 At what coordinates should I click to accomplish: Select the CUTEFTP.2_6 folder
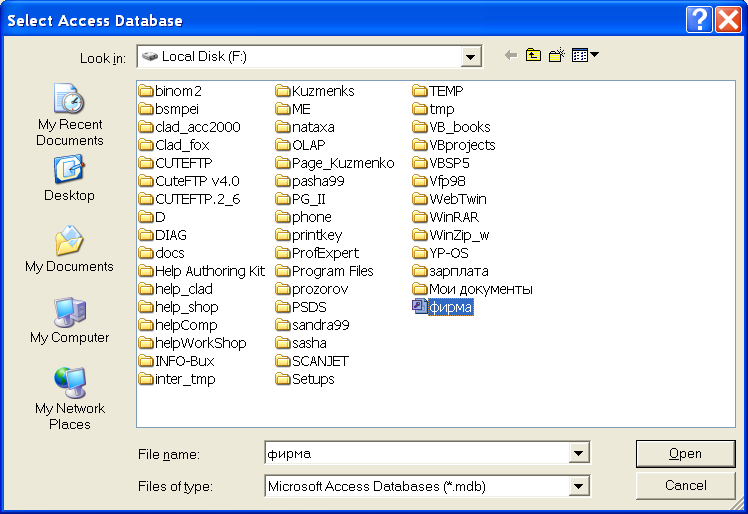pos(189,199)
